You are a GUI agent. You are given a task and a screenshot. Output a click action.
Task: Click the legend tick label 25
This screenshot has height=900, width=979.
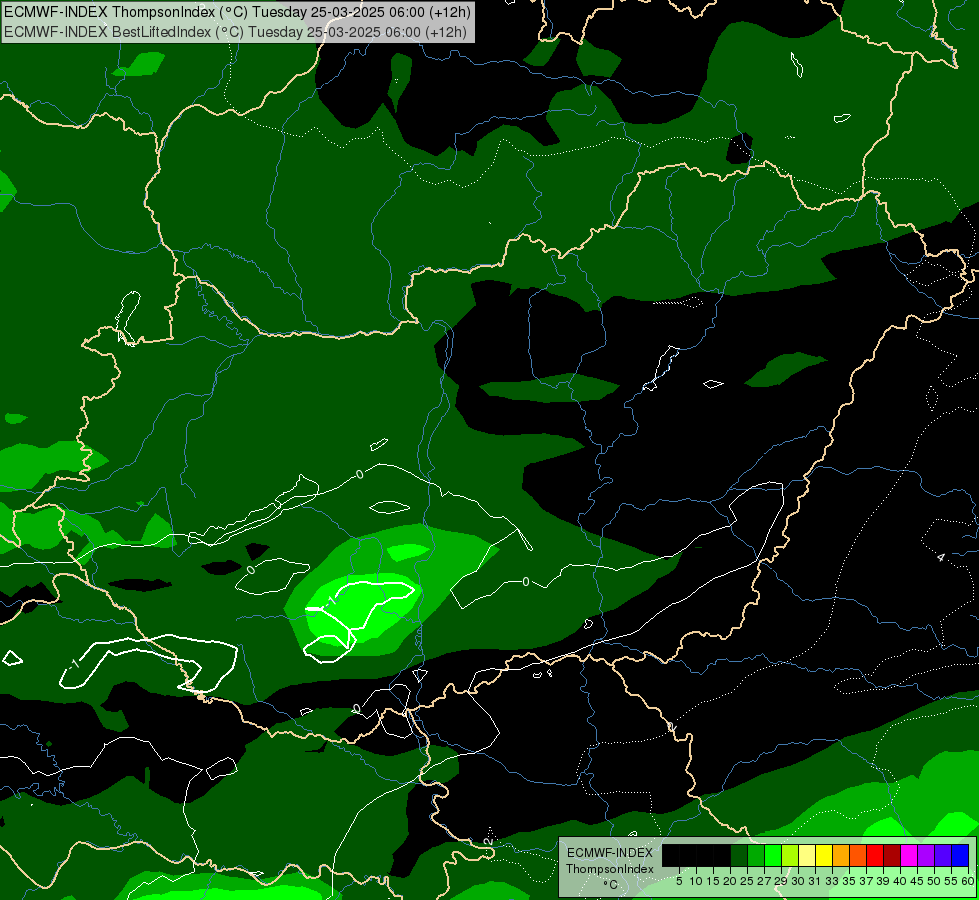click(747, 881)
